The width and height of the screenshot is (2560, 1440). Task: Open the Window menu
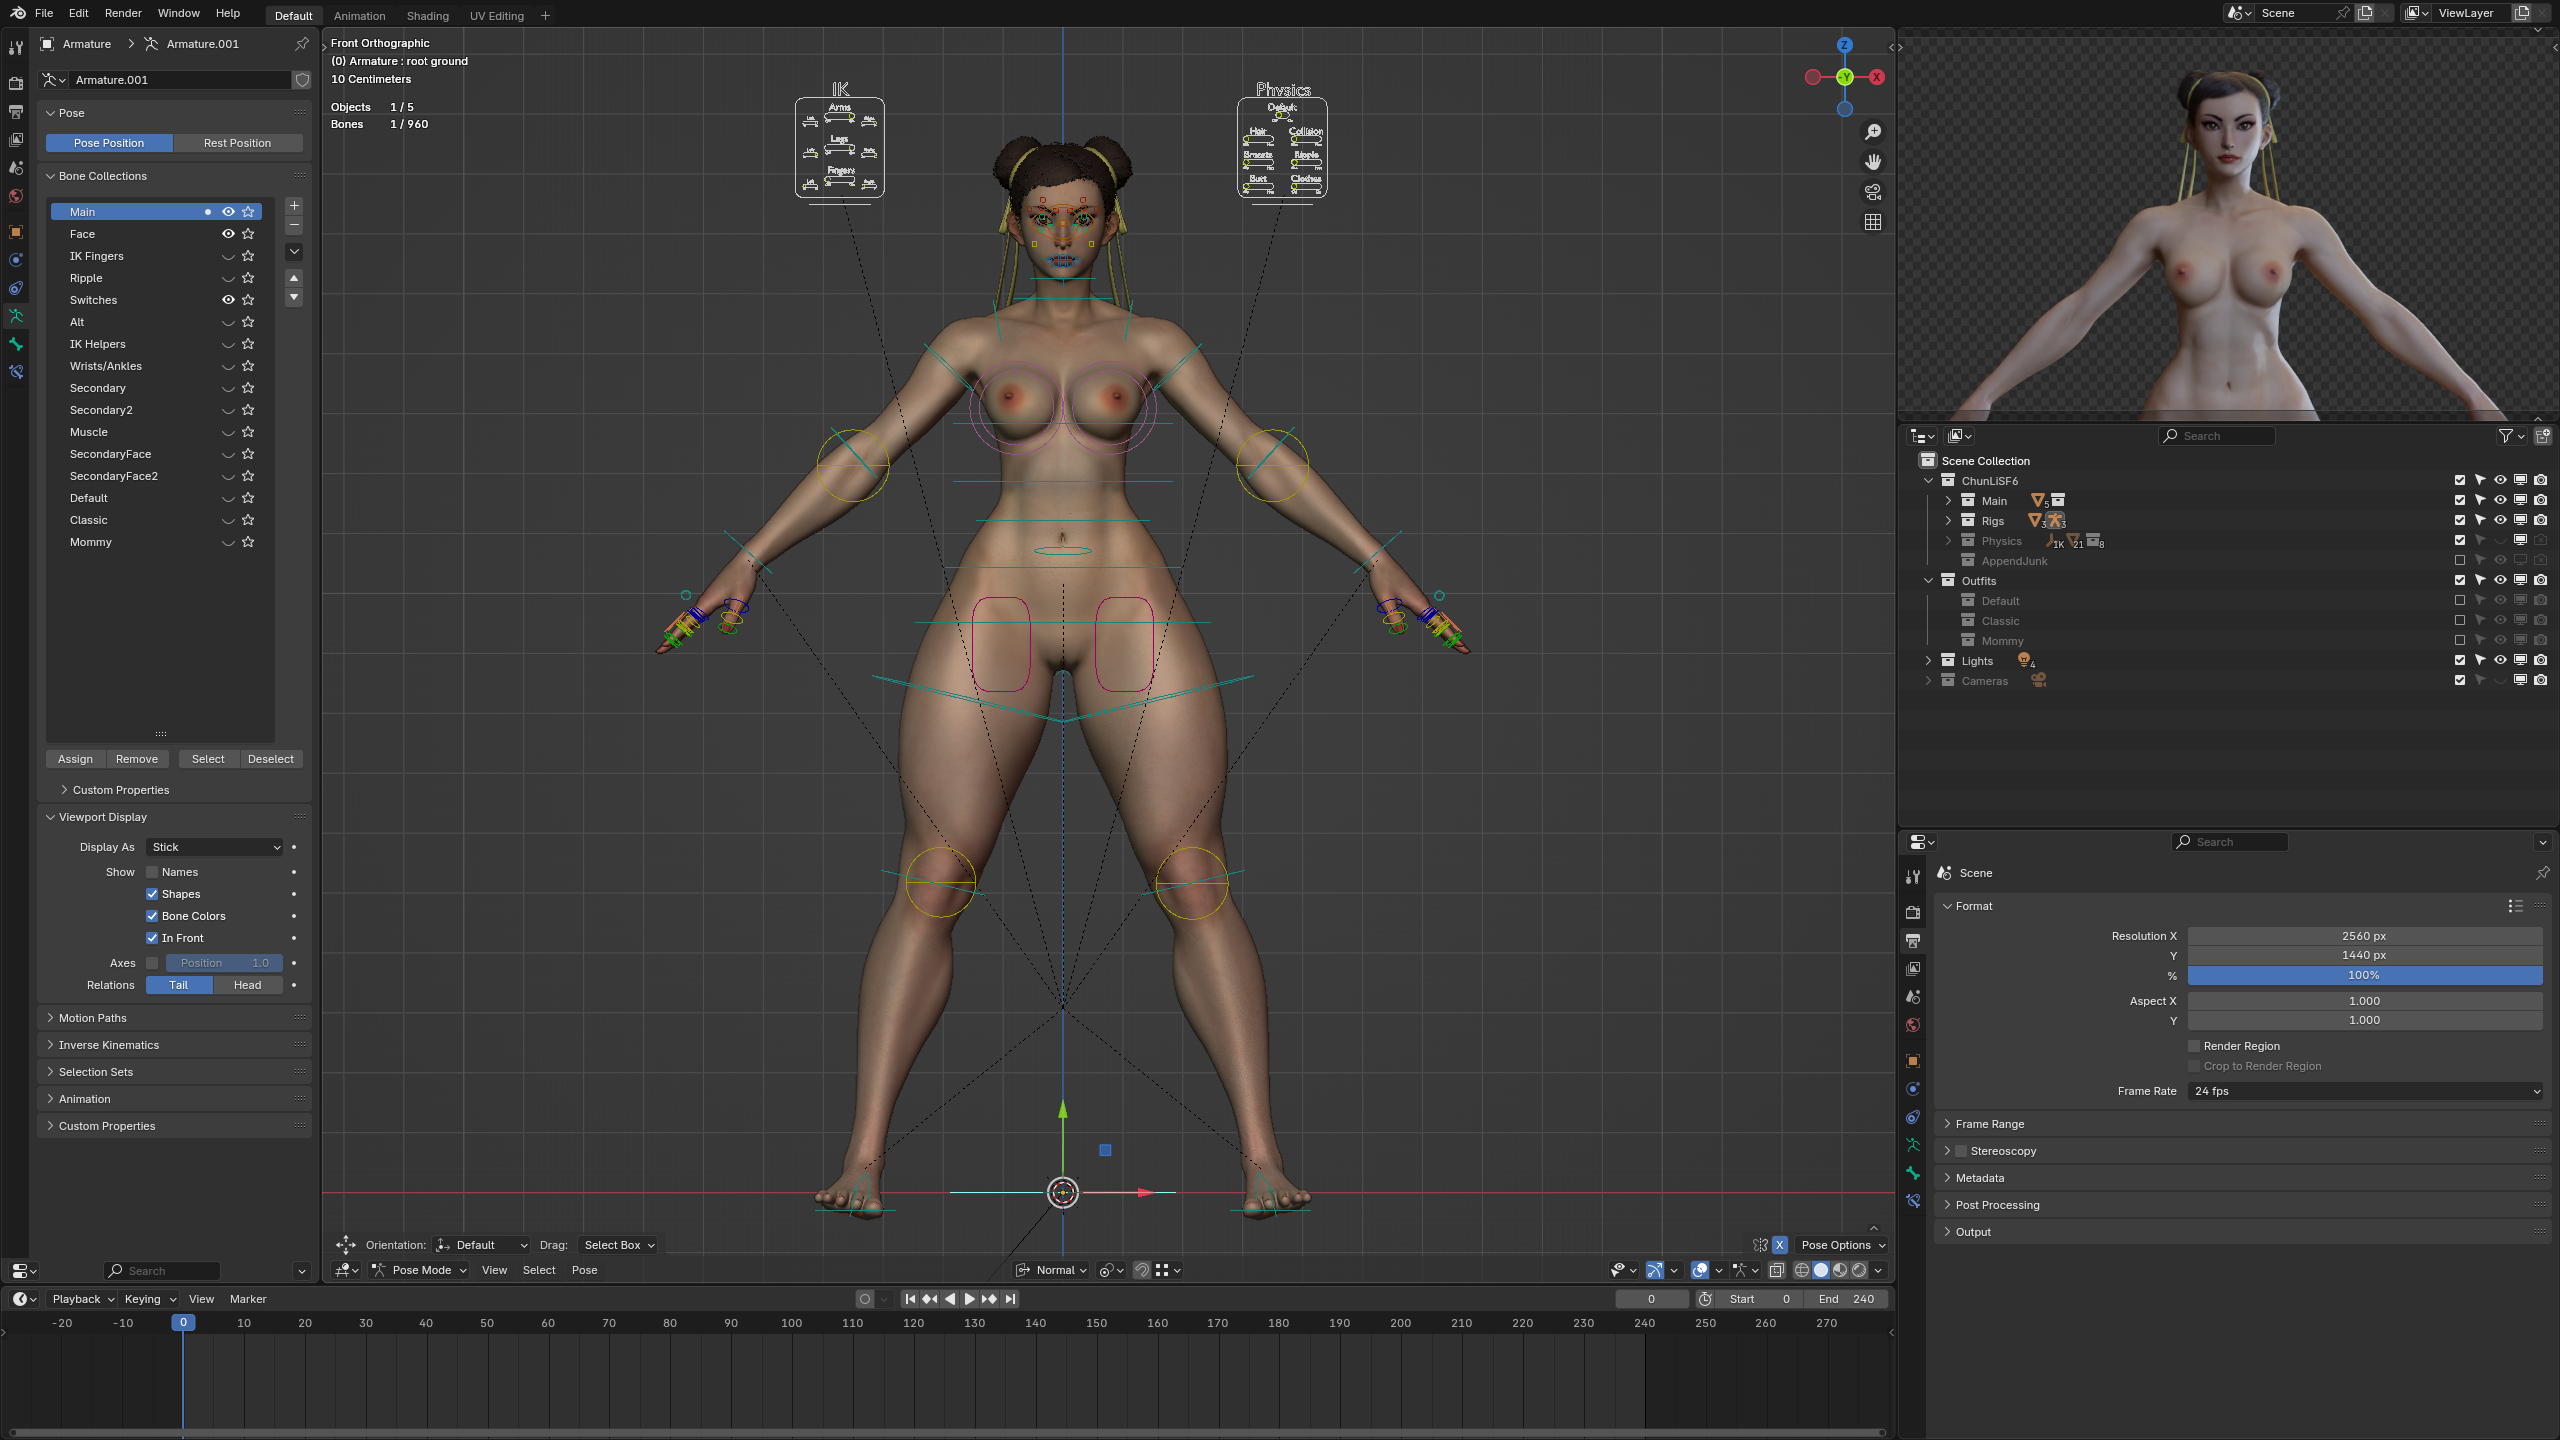[x=179, y=13]
